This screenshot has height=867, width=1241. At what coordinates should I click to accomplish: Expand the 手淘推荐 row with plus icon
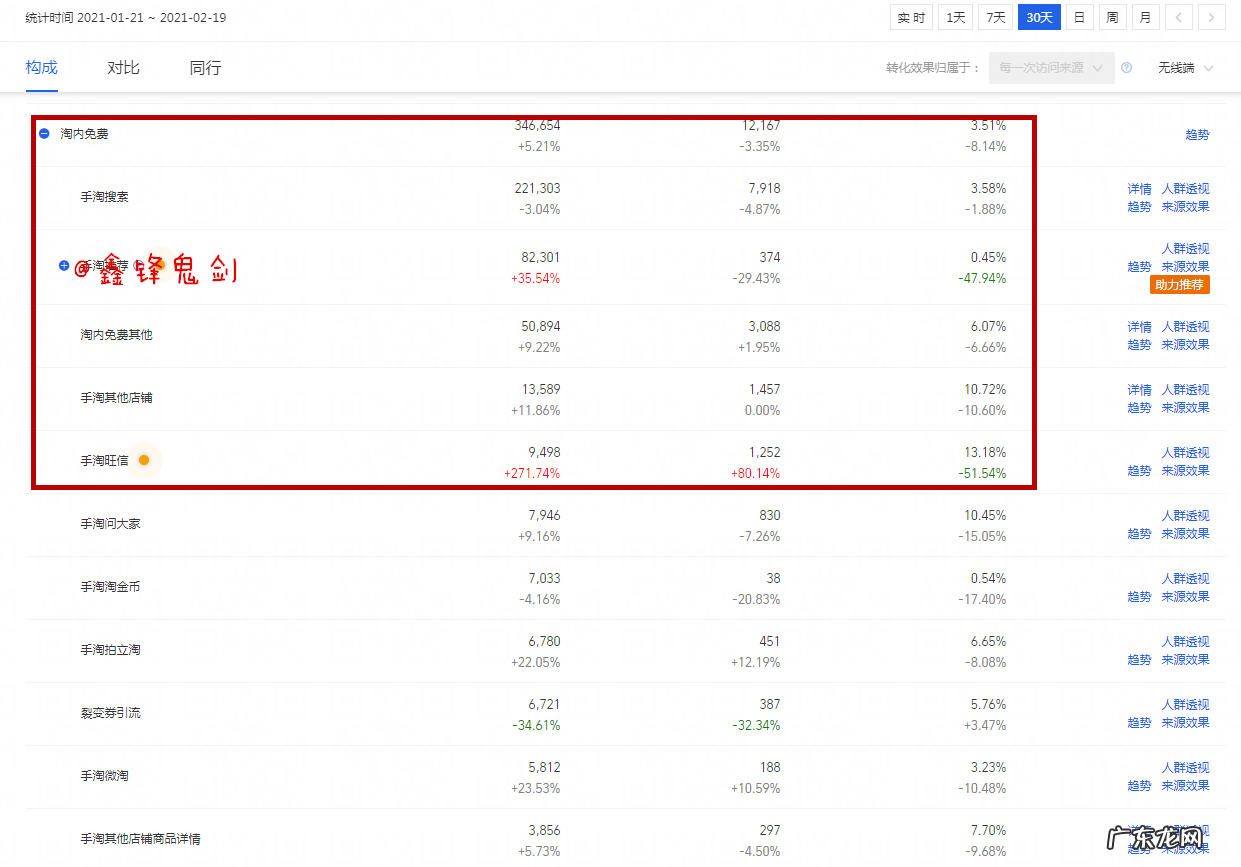pyautogui.click(x=64, y=266)
